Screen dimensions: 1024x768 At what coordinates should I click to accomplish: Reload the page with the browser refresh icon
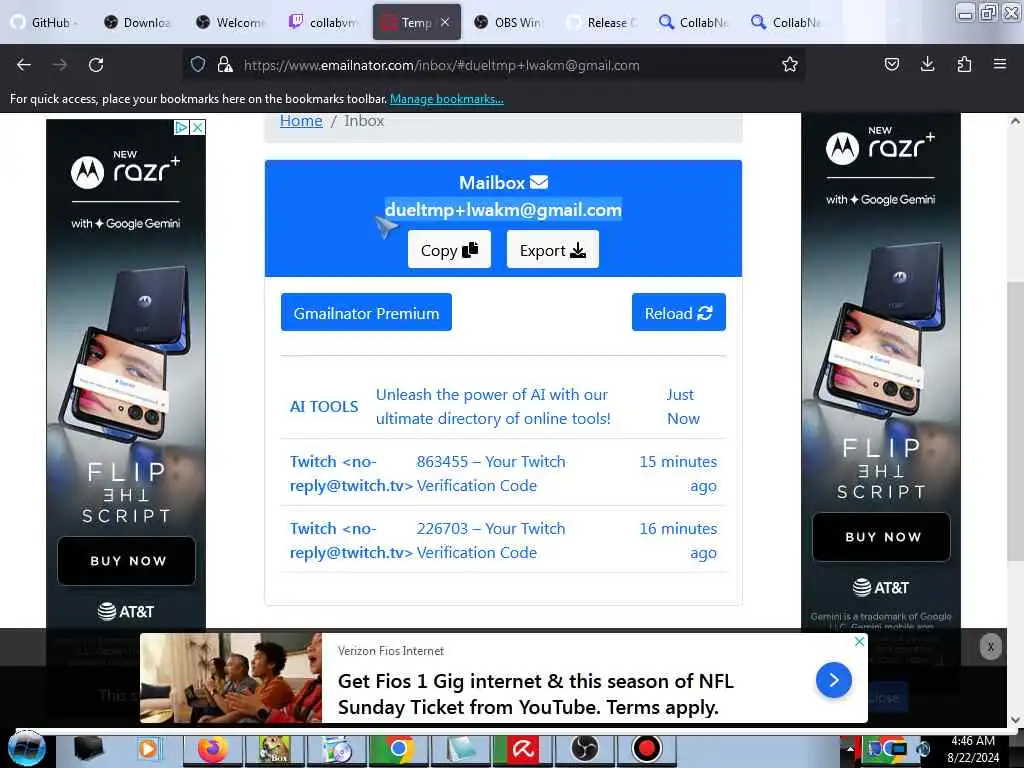coord(96,65)
